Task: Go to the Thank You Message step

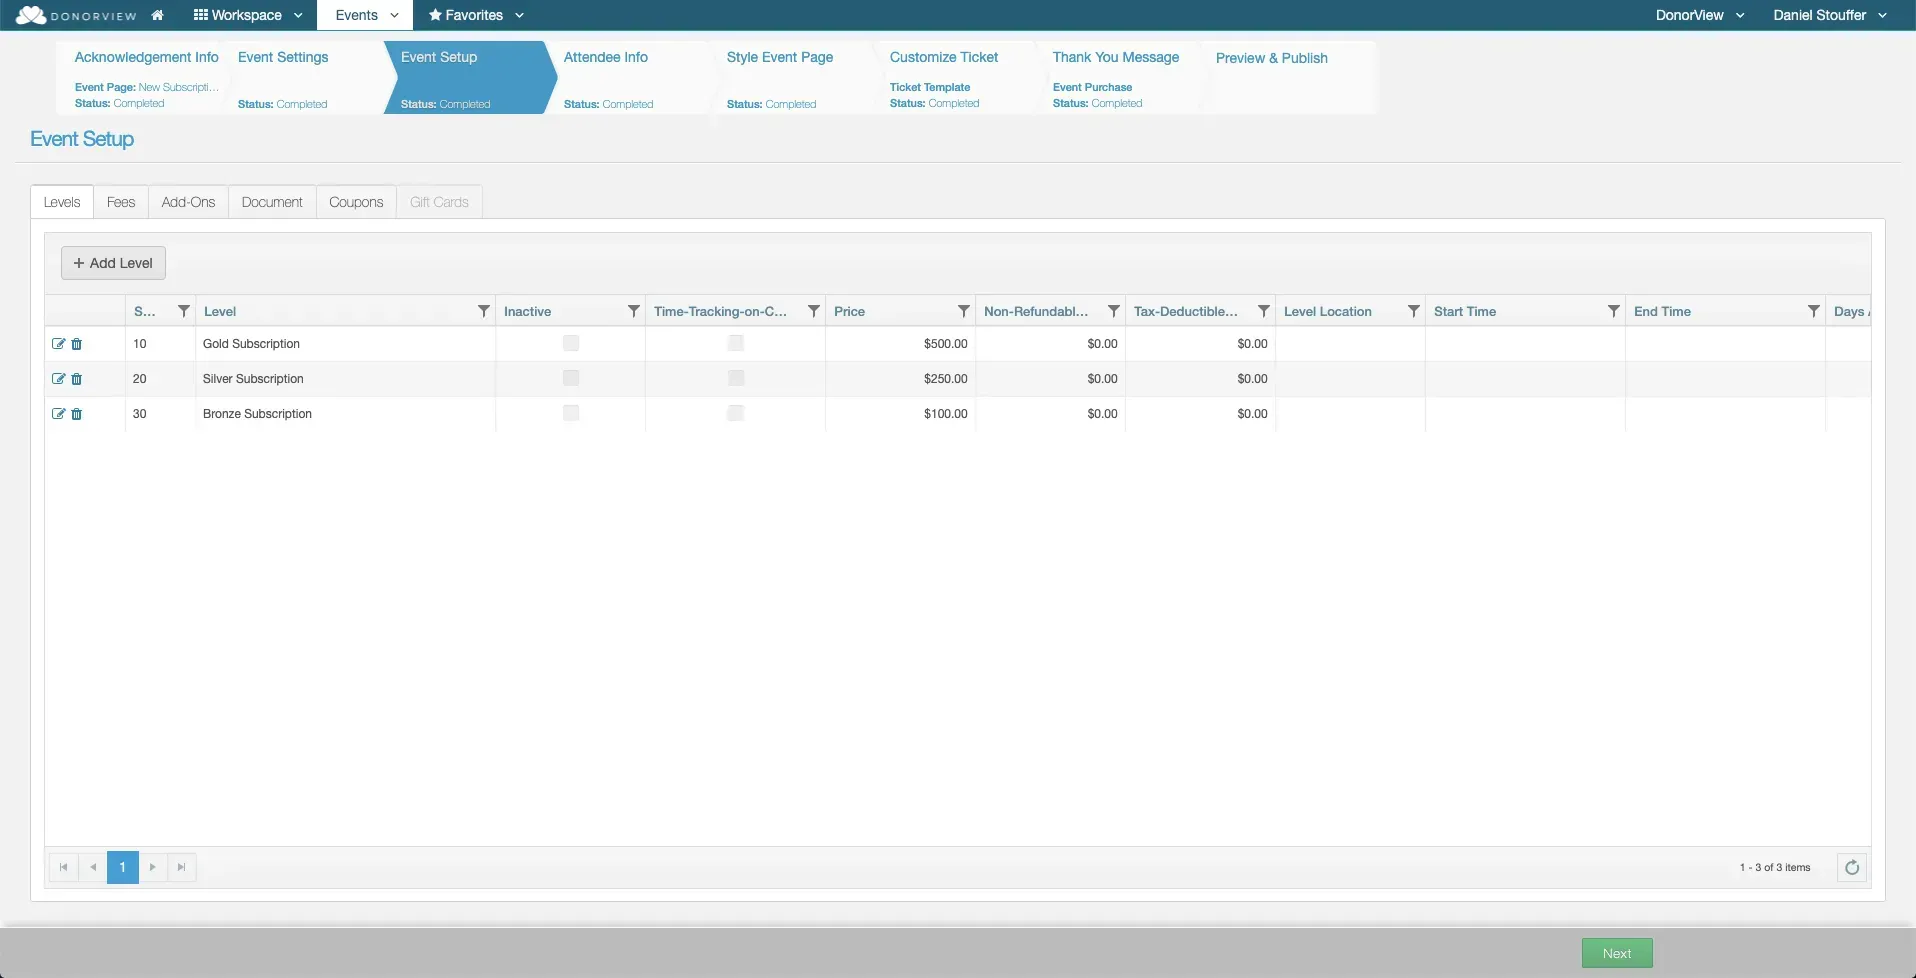Action: pos(1119,77)
